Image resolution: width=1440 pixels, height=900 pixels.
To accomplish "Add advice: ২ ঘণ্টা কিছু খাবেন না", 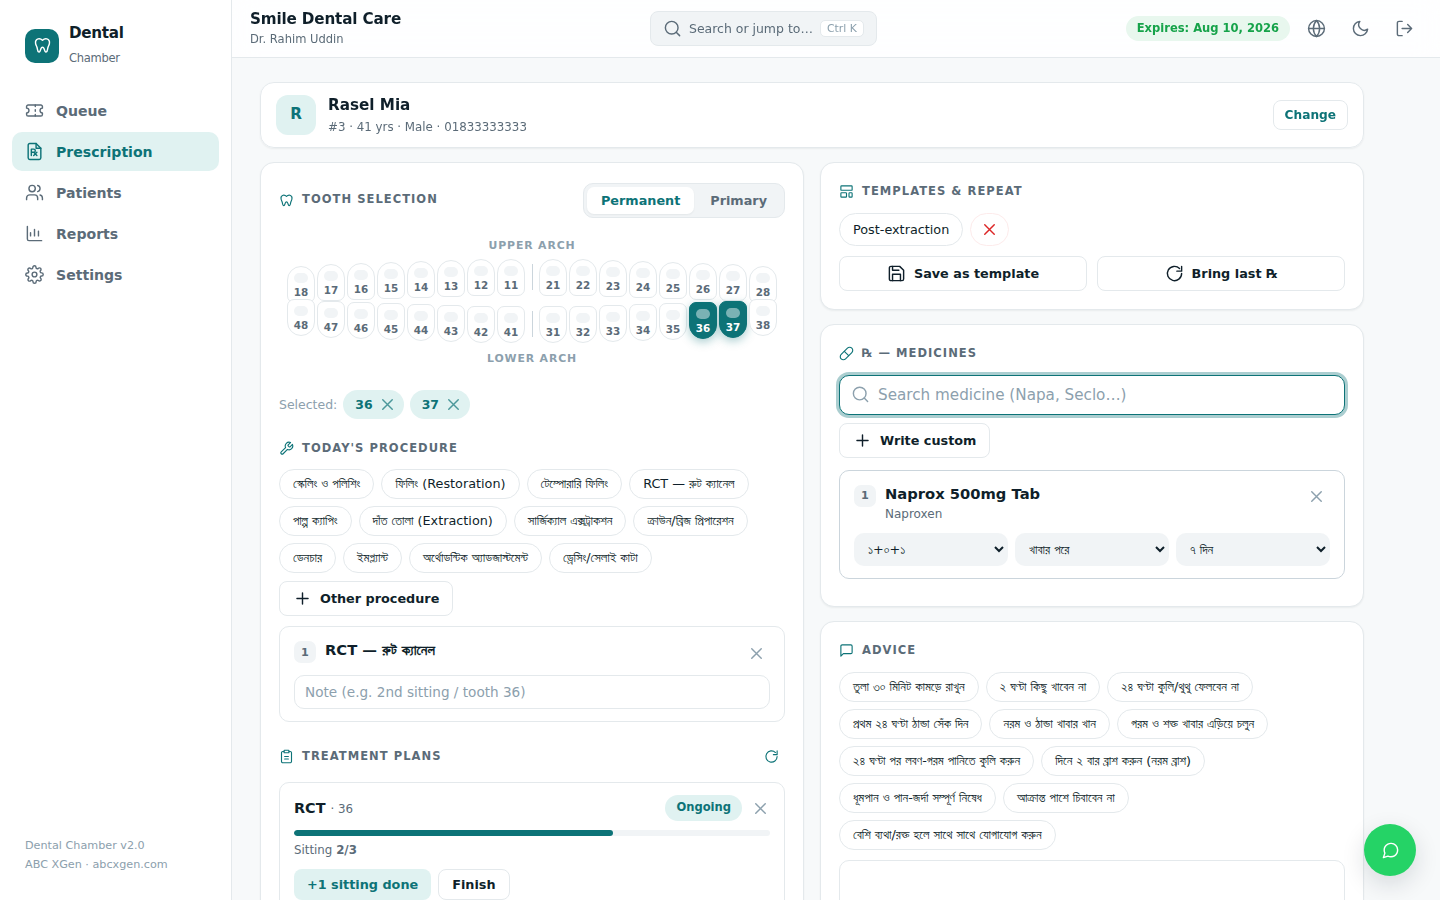I will [1043, 687].
